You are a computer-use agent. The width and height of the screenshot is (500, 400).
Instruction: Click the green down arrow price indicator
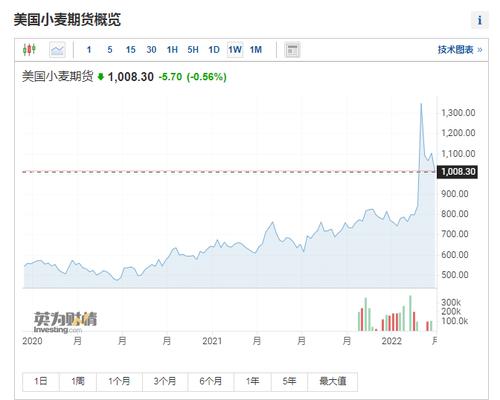click(x=101, y=77)
